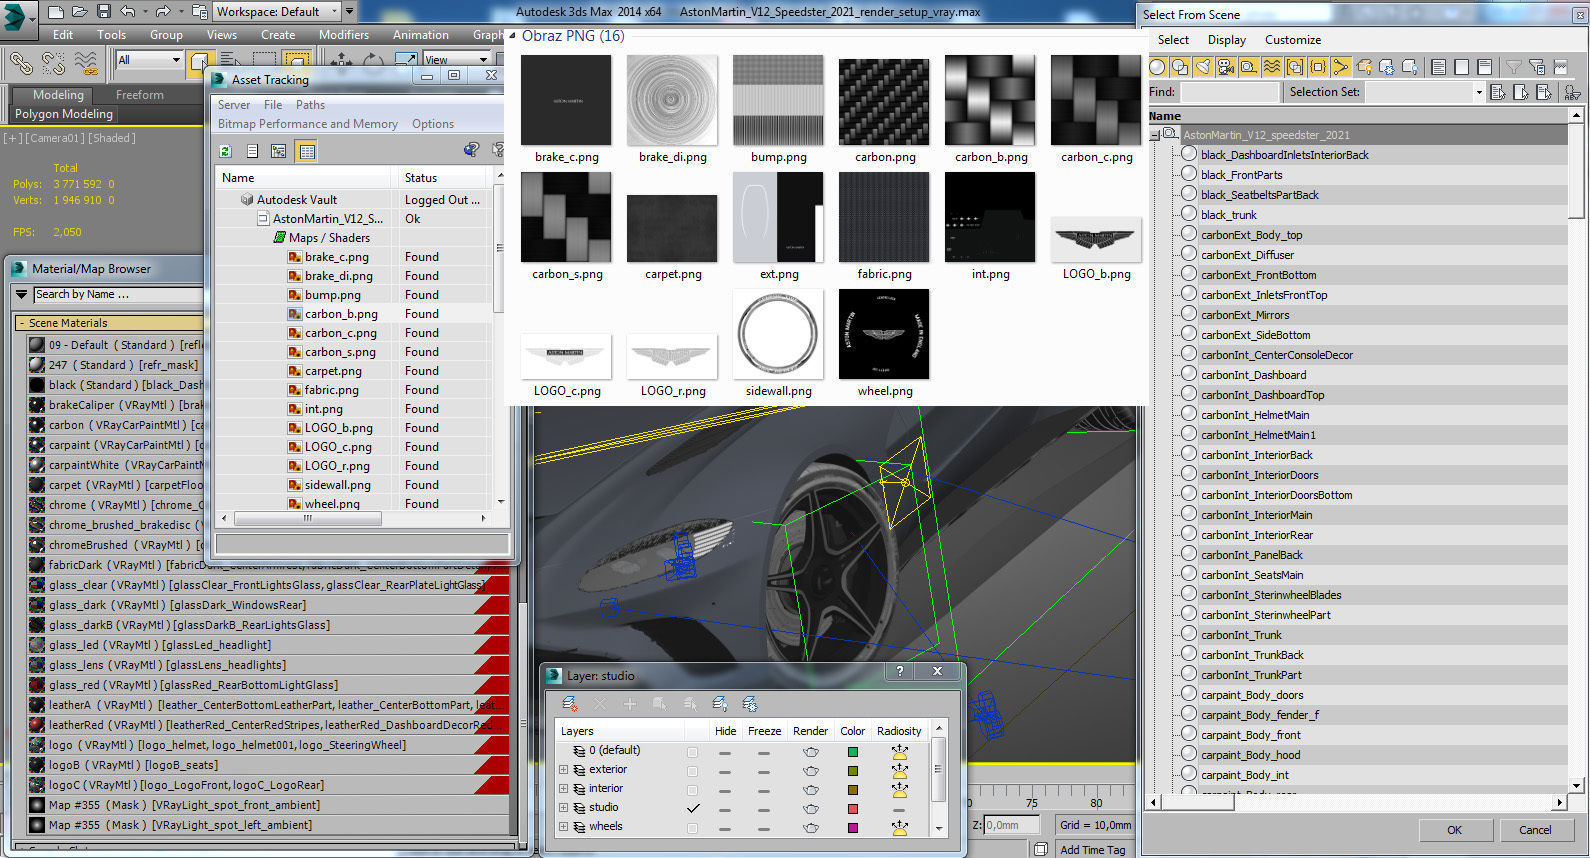
Task: Click the Polygon Modeling panel button
Action: point(64,114)
